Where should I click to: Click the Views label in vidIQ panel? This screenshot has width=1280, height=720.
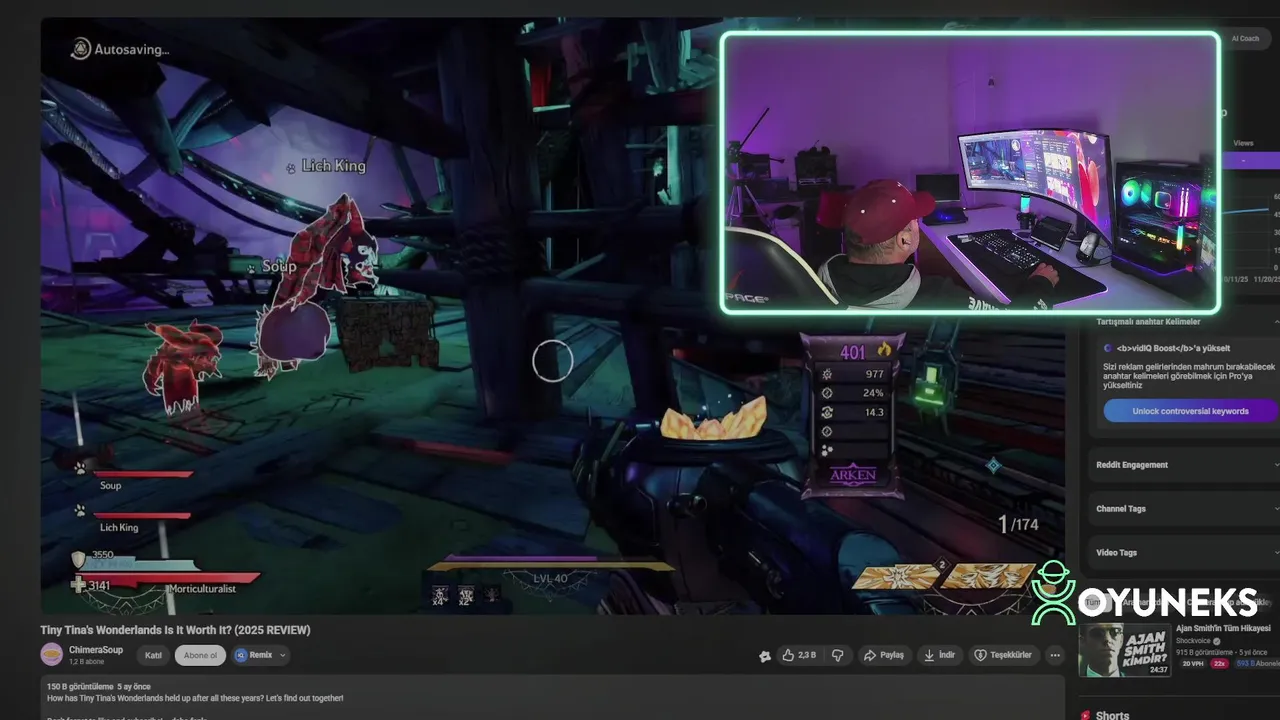click(1243, 143)
